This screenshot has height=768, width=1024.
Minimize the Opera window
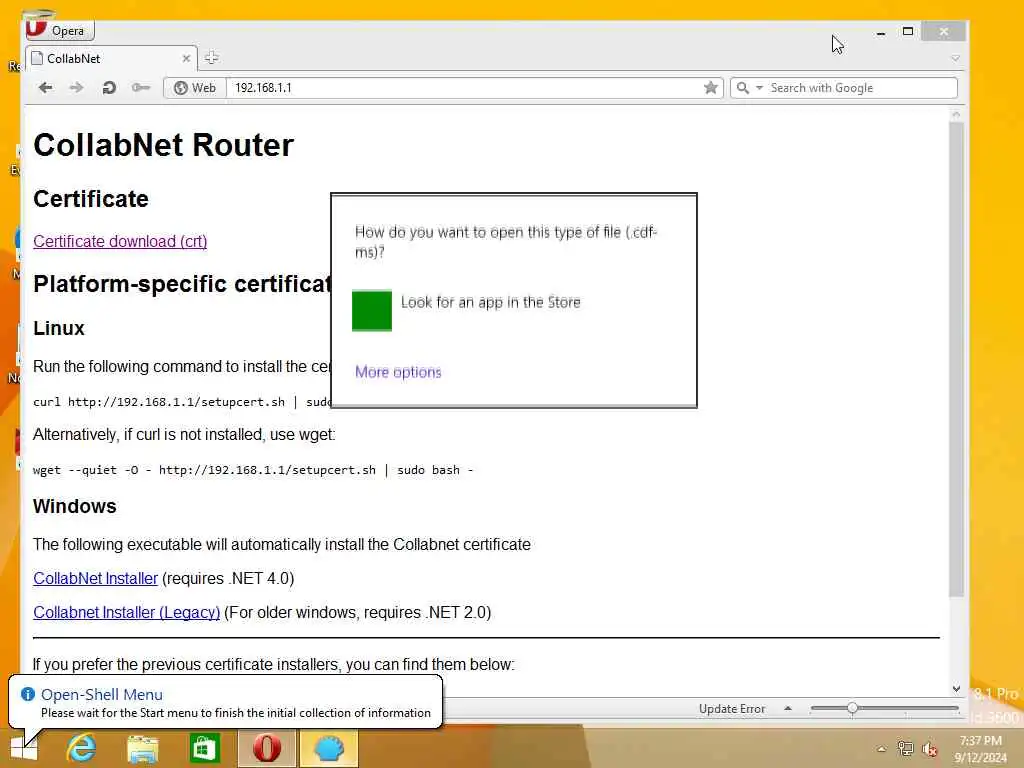point(880,31)
